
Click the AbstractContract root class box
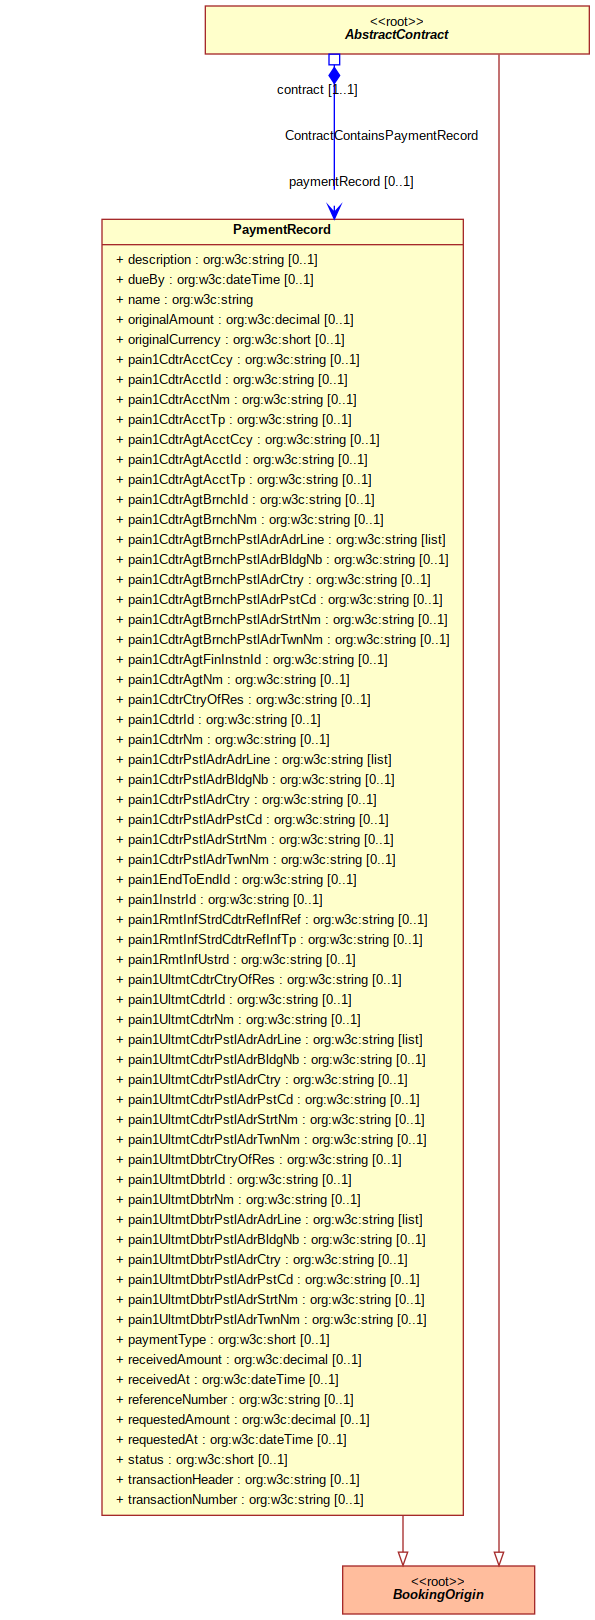coord(397,30)
